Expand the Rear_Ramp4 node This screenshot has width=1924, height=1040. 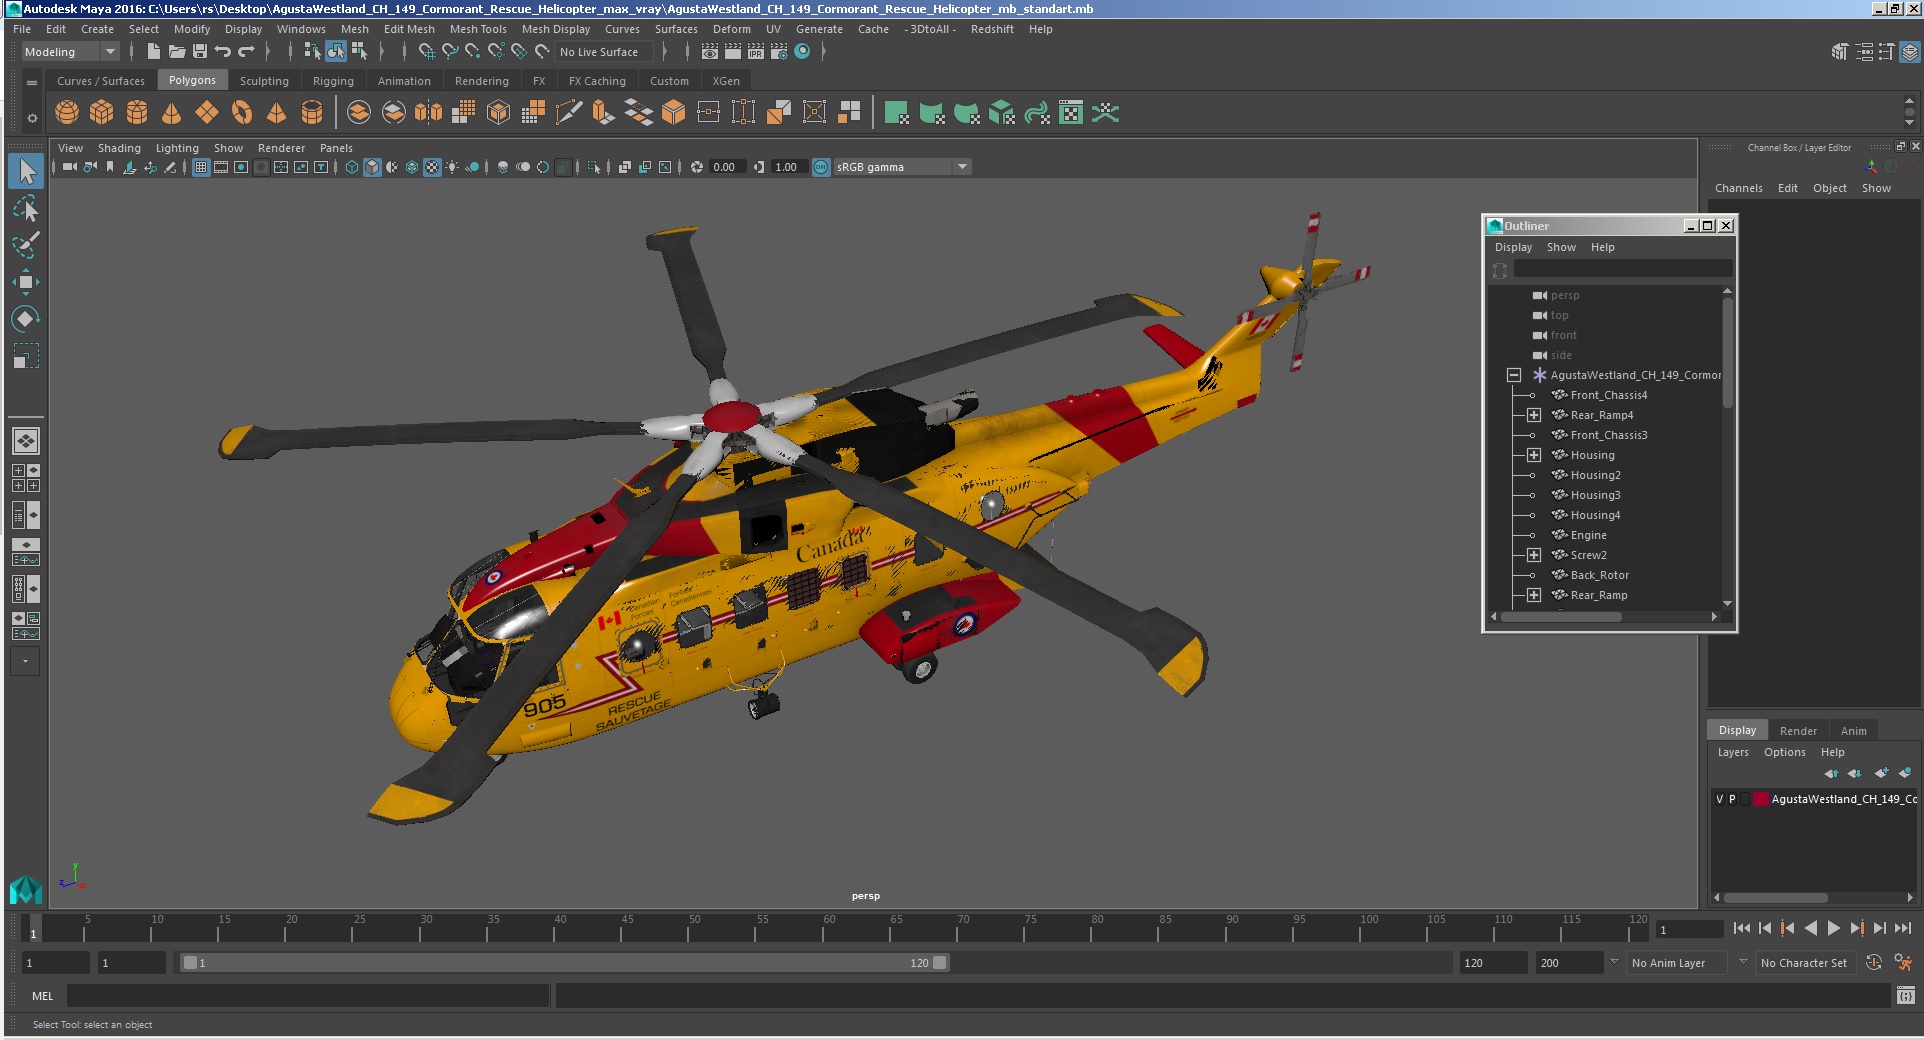(1533, 415)
